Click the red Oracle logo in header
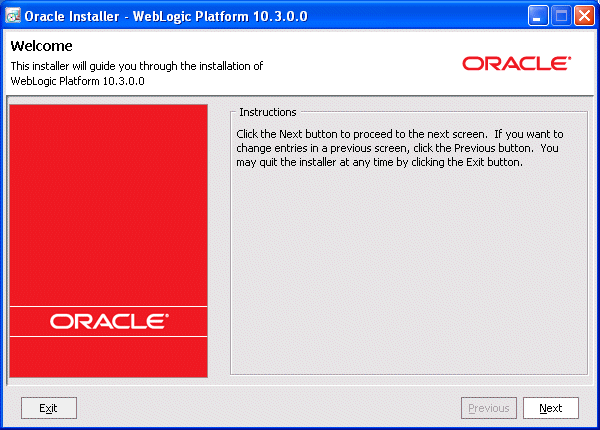Screen dimensions: 600x430 point(516,64)
